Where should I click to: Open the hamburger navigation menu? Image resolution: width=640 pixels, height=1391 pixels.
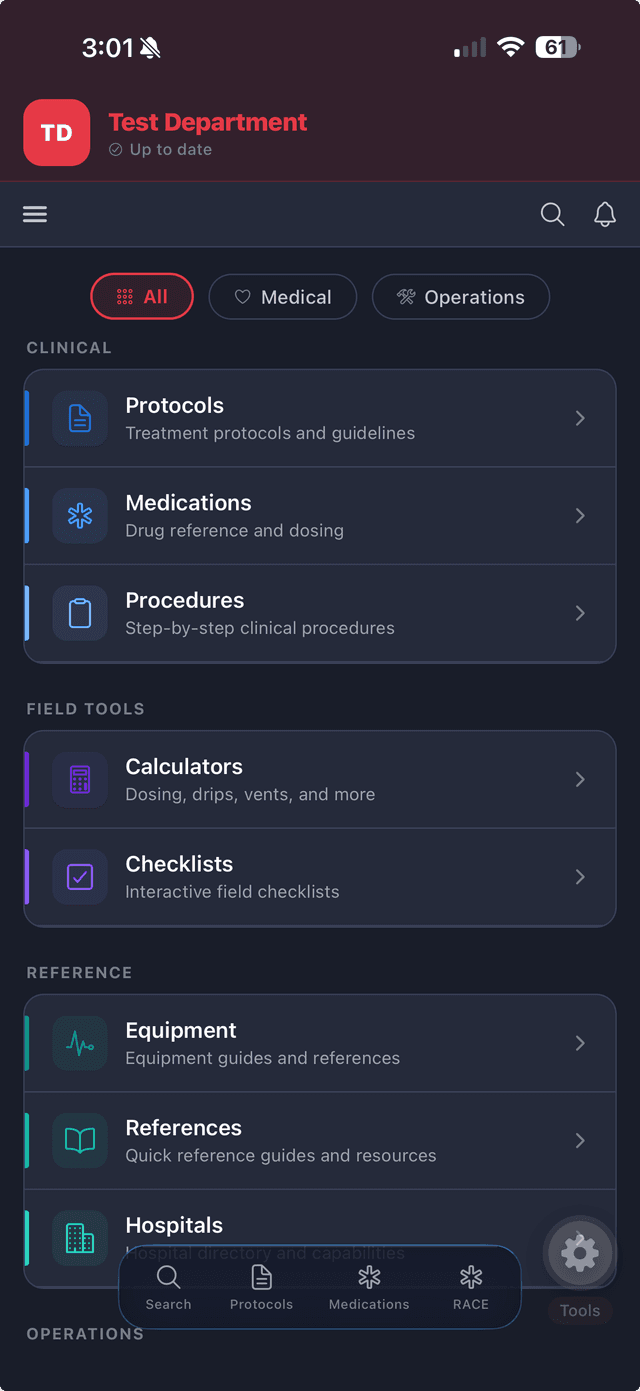coord(35,214)
